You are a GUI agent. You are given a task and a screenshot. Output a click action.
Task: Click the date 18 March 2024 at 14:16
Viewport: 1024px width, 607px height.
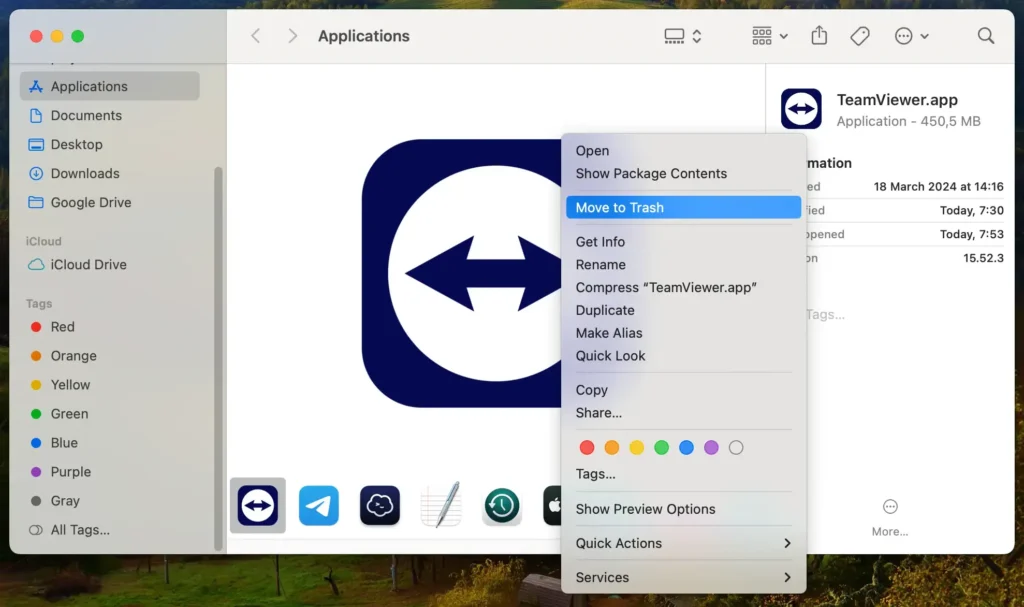point(938,187)
